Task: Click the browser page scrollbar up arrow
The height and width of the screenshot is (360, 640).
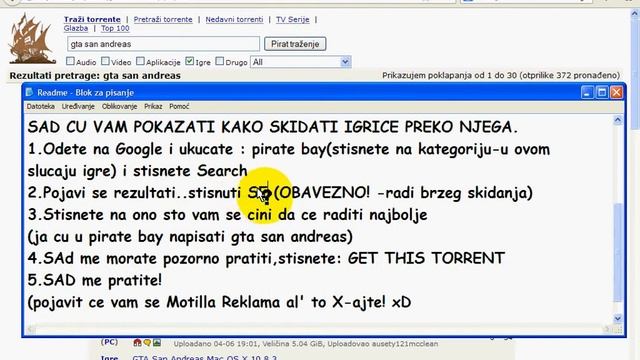Action: 635,13
